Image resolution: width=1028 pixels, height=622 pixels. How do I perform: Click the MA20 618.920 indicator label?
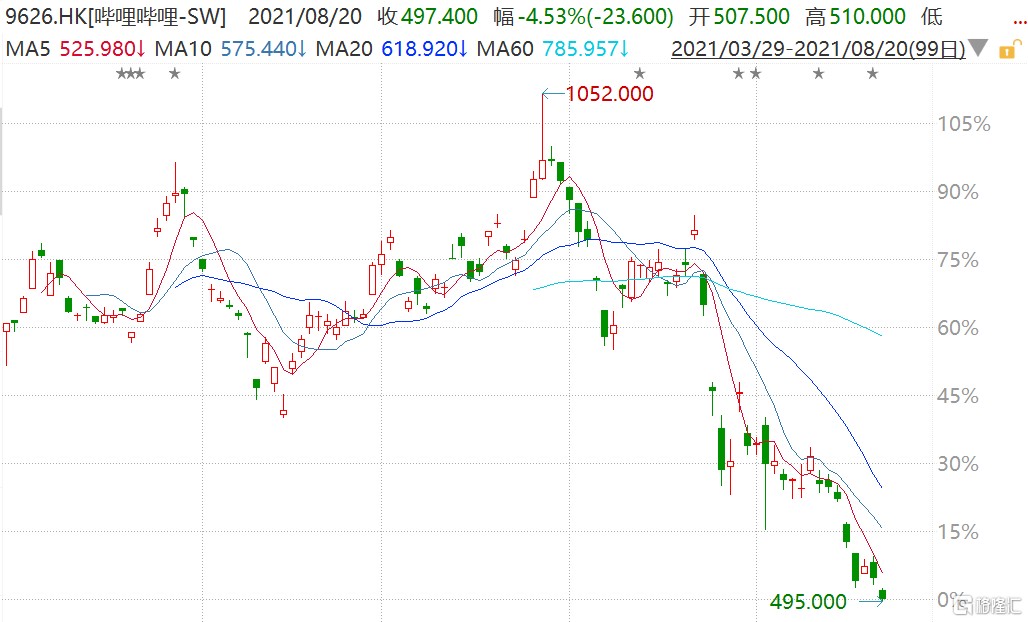click(x=391, y=49)
